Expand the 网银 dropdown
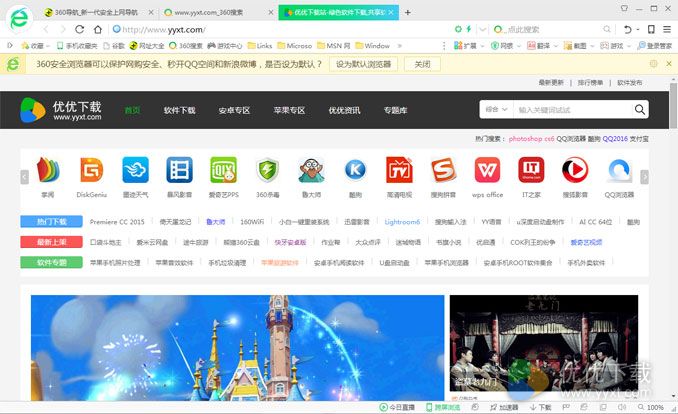The image size is (678, 414). point(518,46)
